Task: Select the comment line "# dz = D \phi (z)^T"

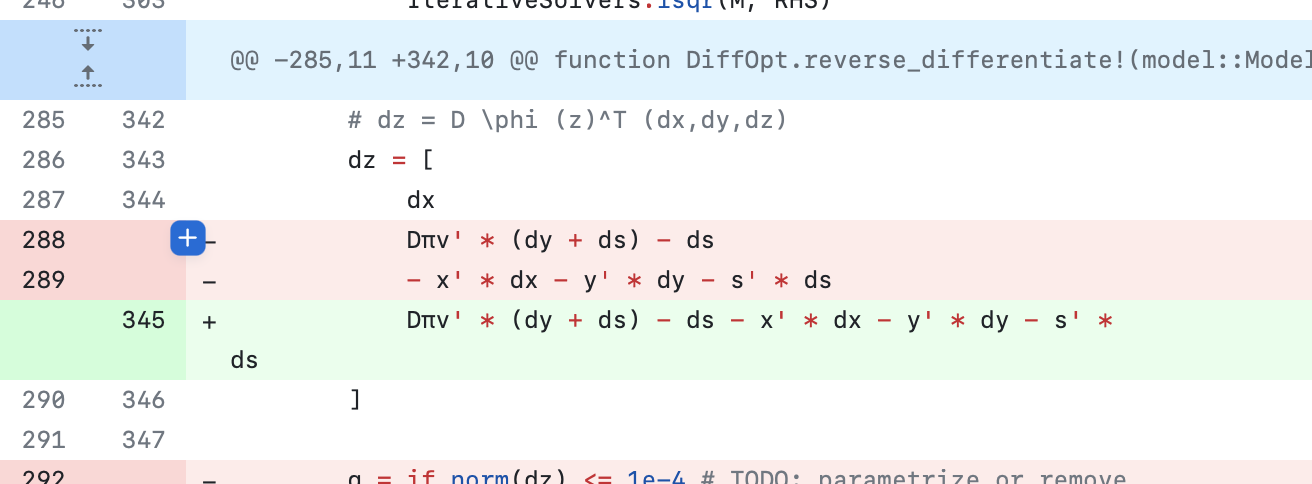Action: pos(568,121)
